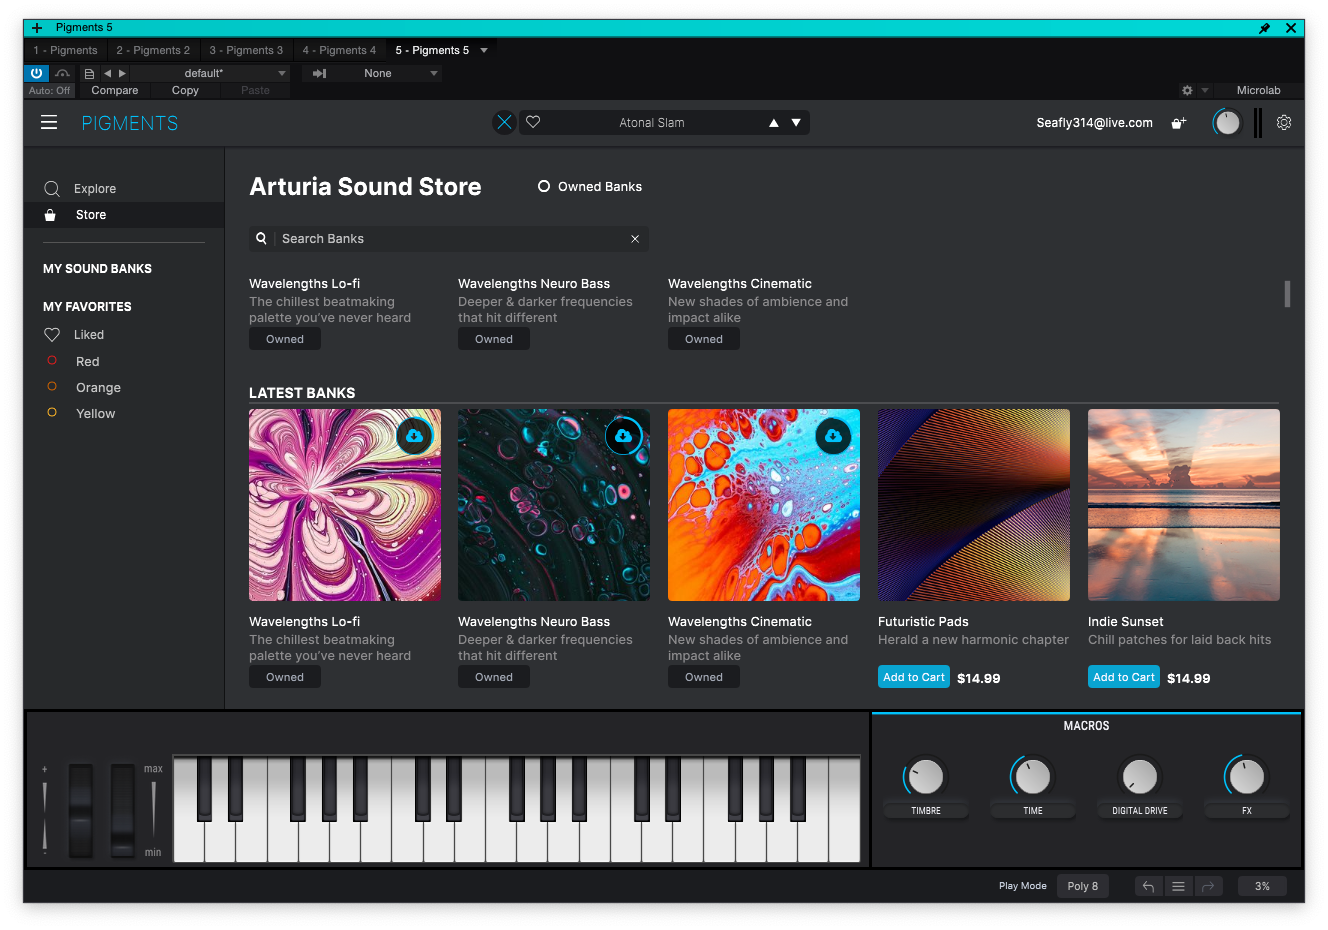The height and width of the screenshot is (930, 1328).
Task: Open the Pigments hamburger main menu
Action: 49,122
